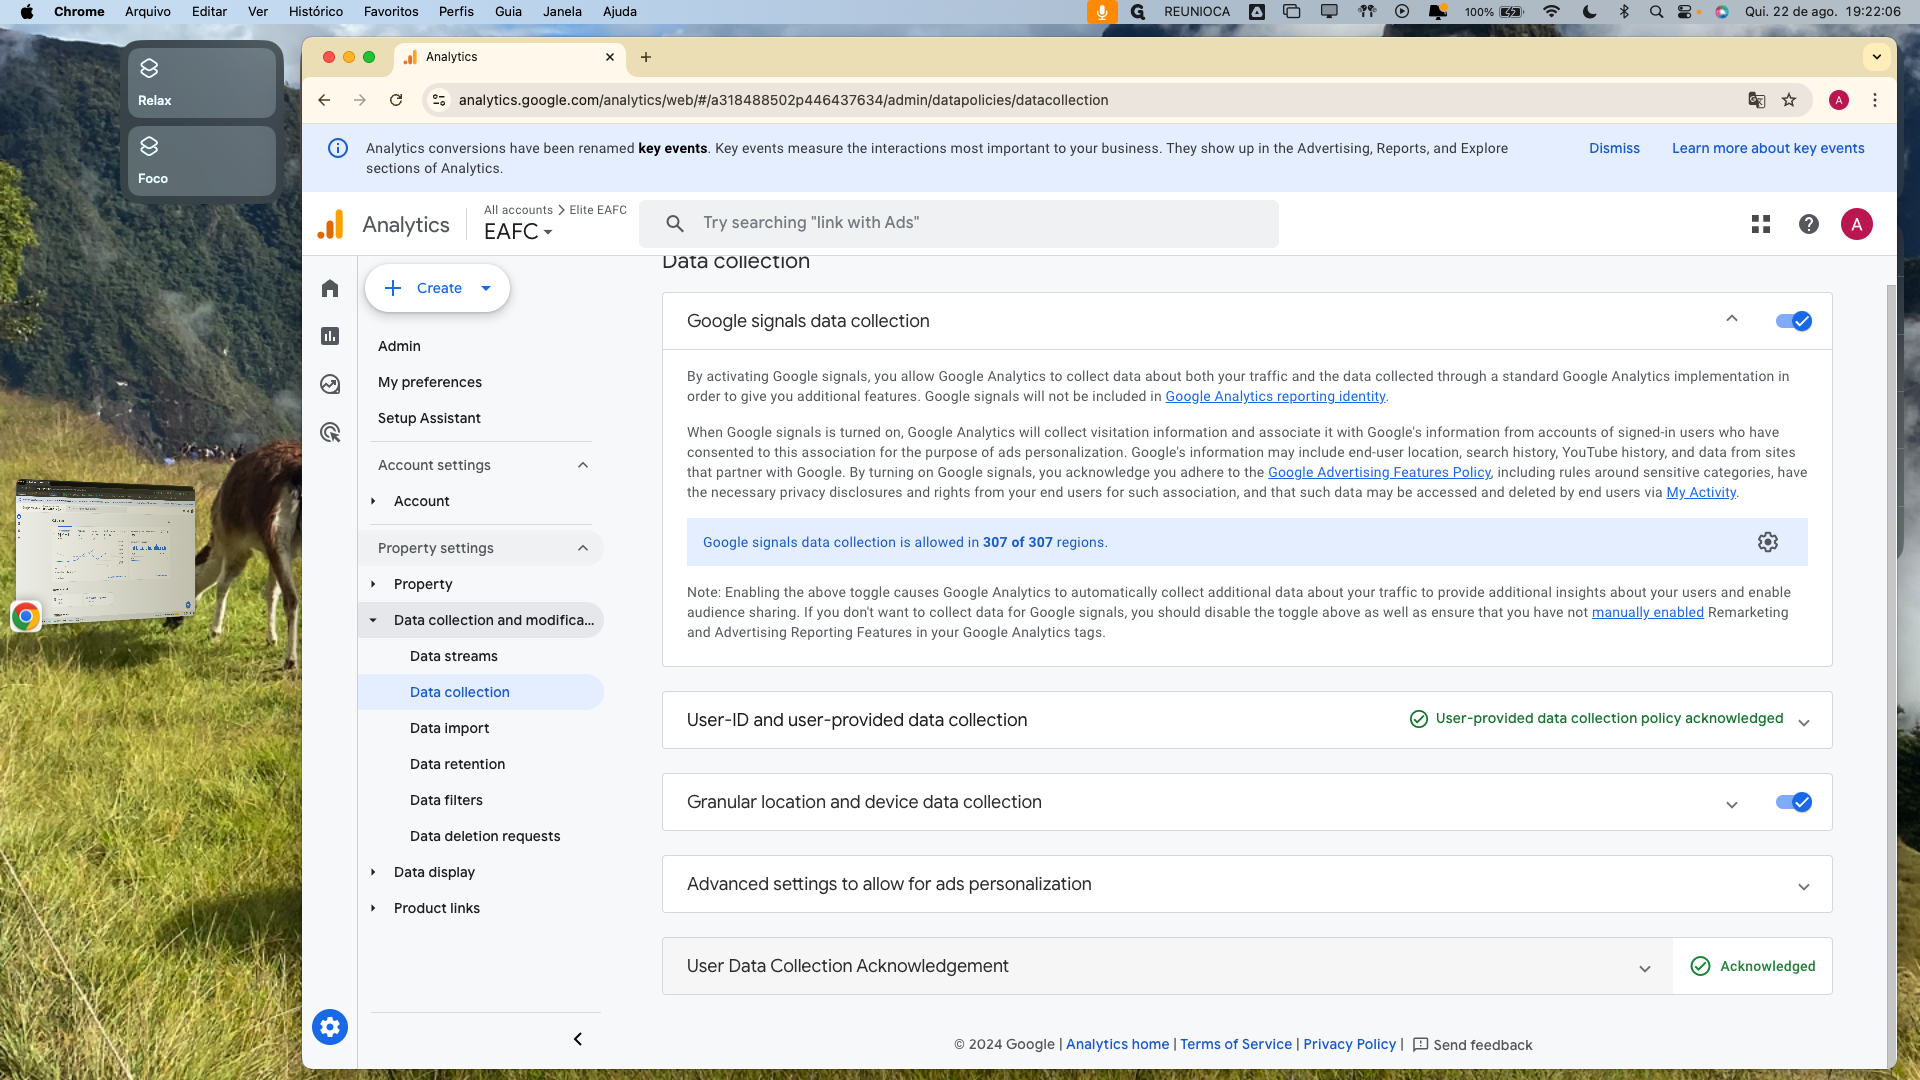Collapse the admin navigation with left arrow
1920x1080 pixels.
click(x=578, y=1039)
